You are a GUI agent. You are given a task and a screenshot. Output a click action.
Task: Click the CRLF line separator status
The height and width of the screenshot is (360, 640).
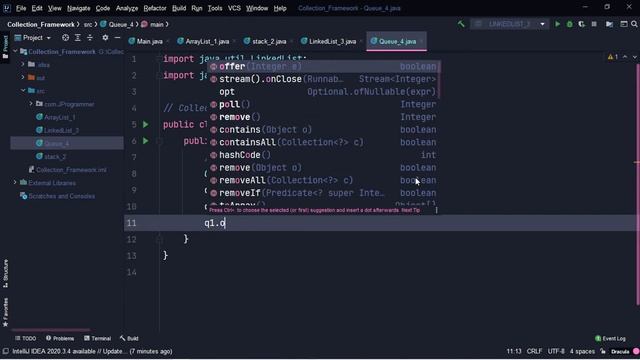point(534,351)
